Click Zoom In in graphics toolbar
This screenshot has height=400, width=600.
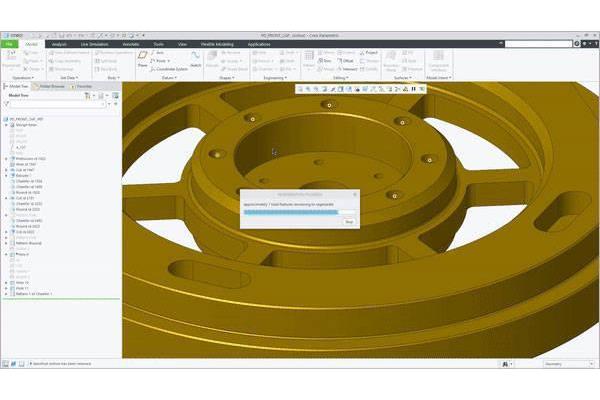[x=308, y=89]
